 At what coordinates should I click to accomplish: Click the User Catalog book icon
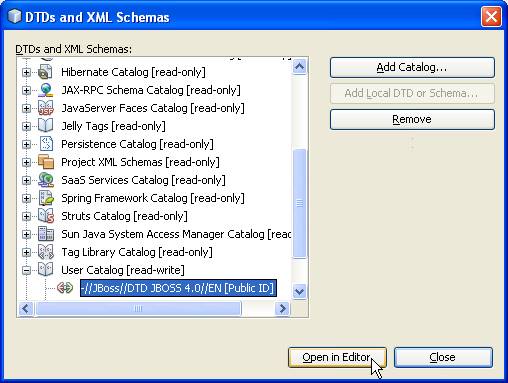[x=46, y=269]
